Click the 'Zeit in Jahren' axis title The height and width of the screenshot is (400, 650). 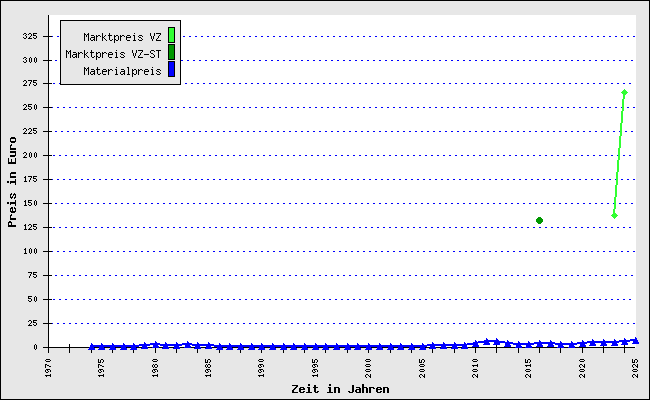[x=340, y=389]
